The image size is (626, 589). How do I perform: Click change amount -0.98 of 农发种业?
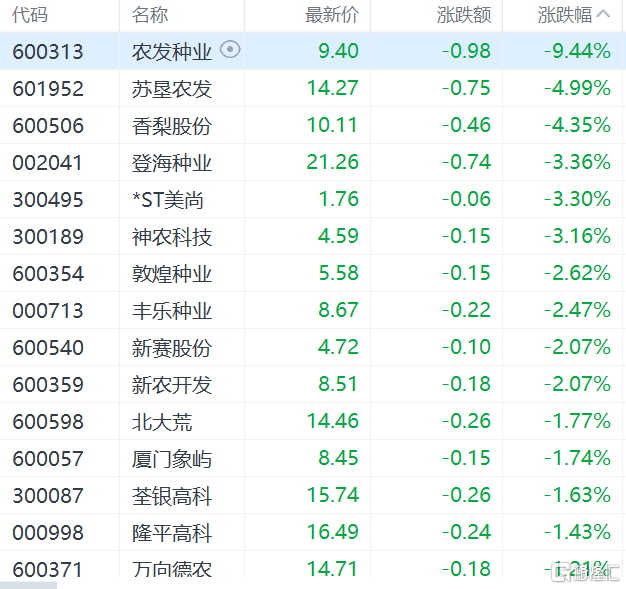point(466,51)
